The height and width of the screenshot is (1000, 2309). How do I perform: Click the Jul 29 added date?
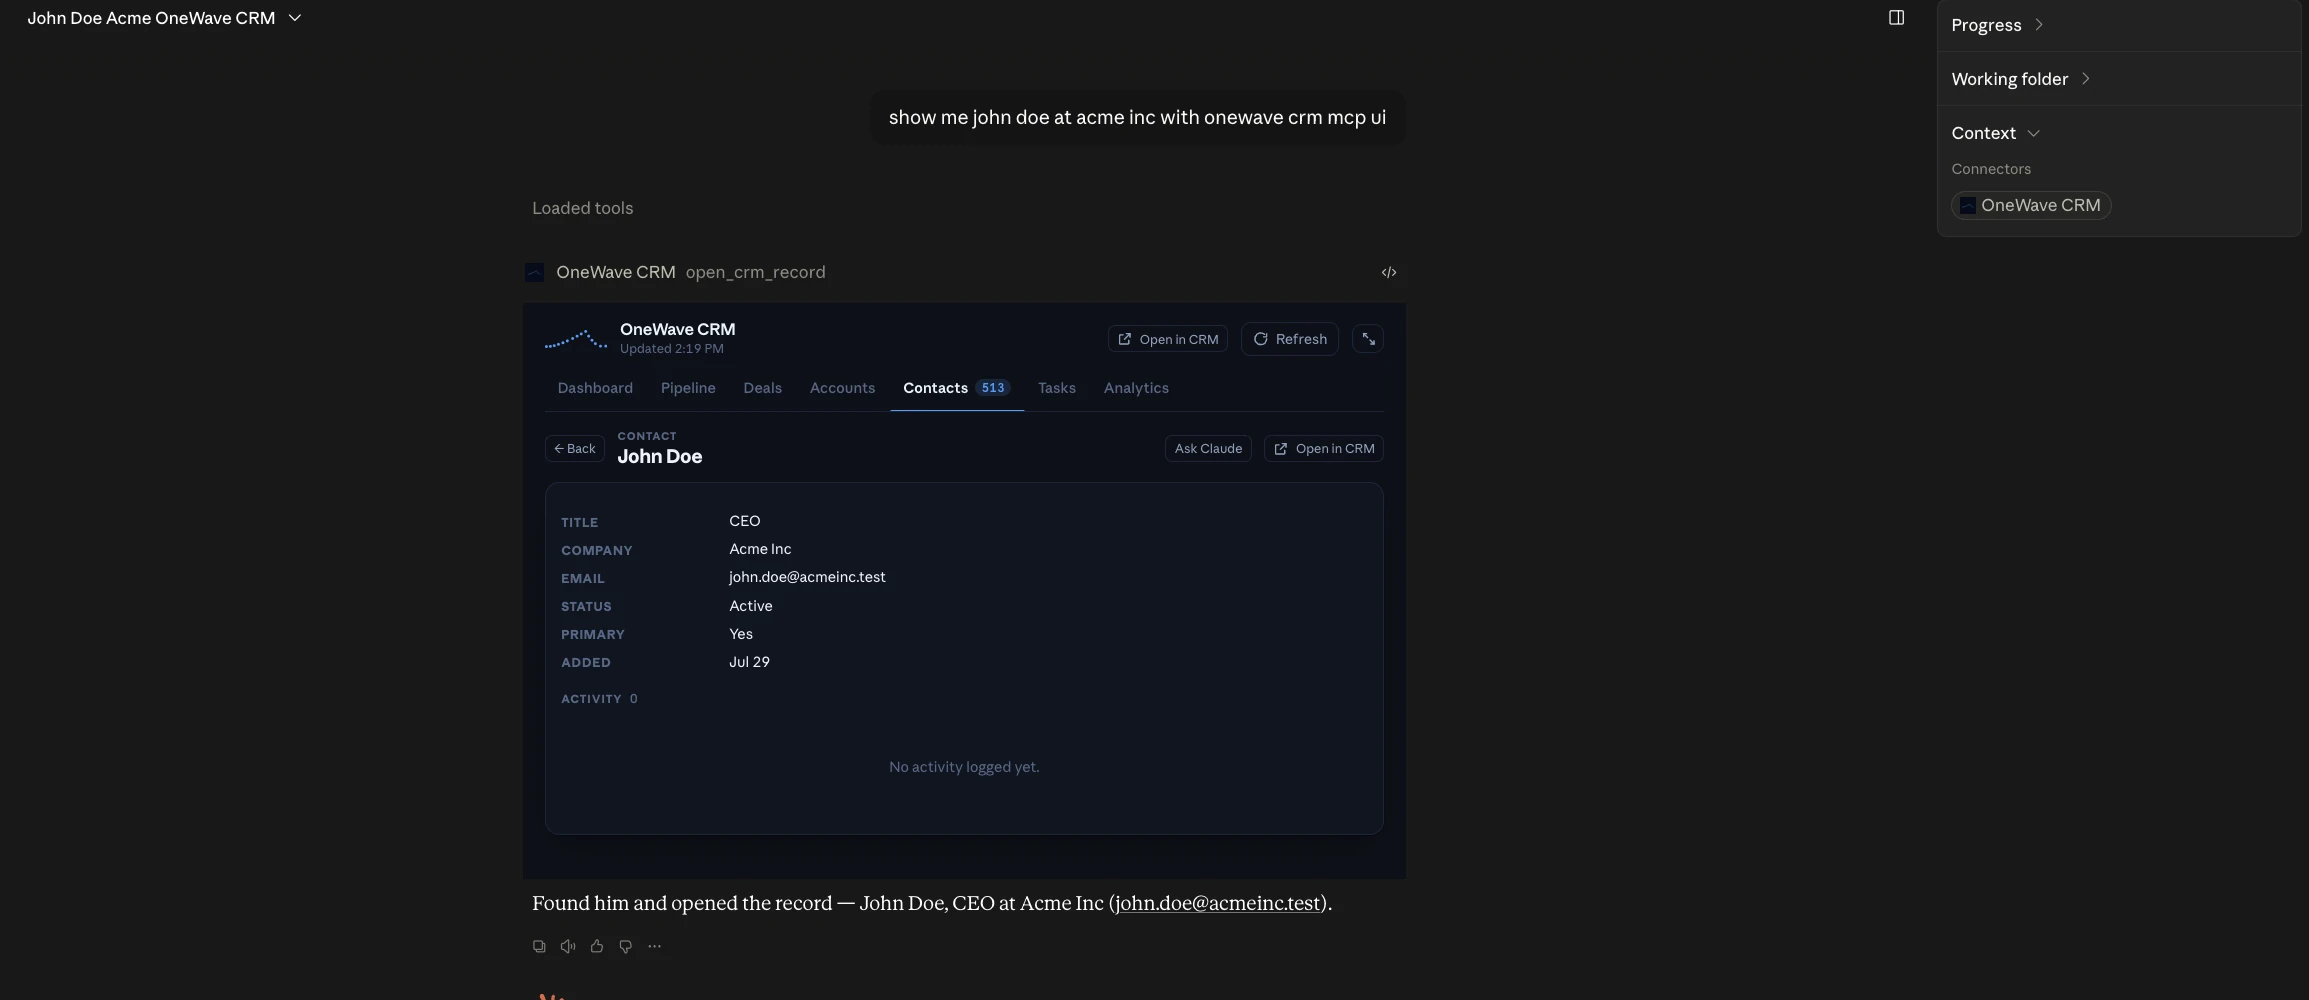[x=749, y=662]
